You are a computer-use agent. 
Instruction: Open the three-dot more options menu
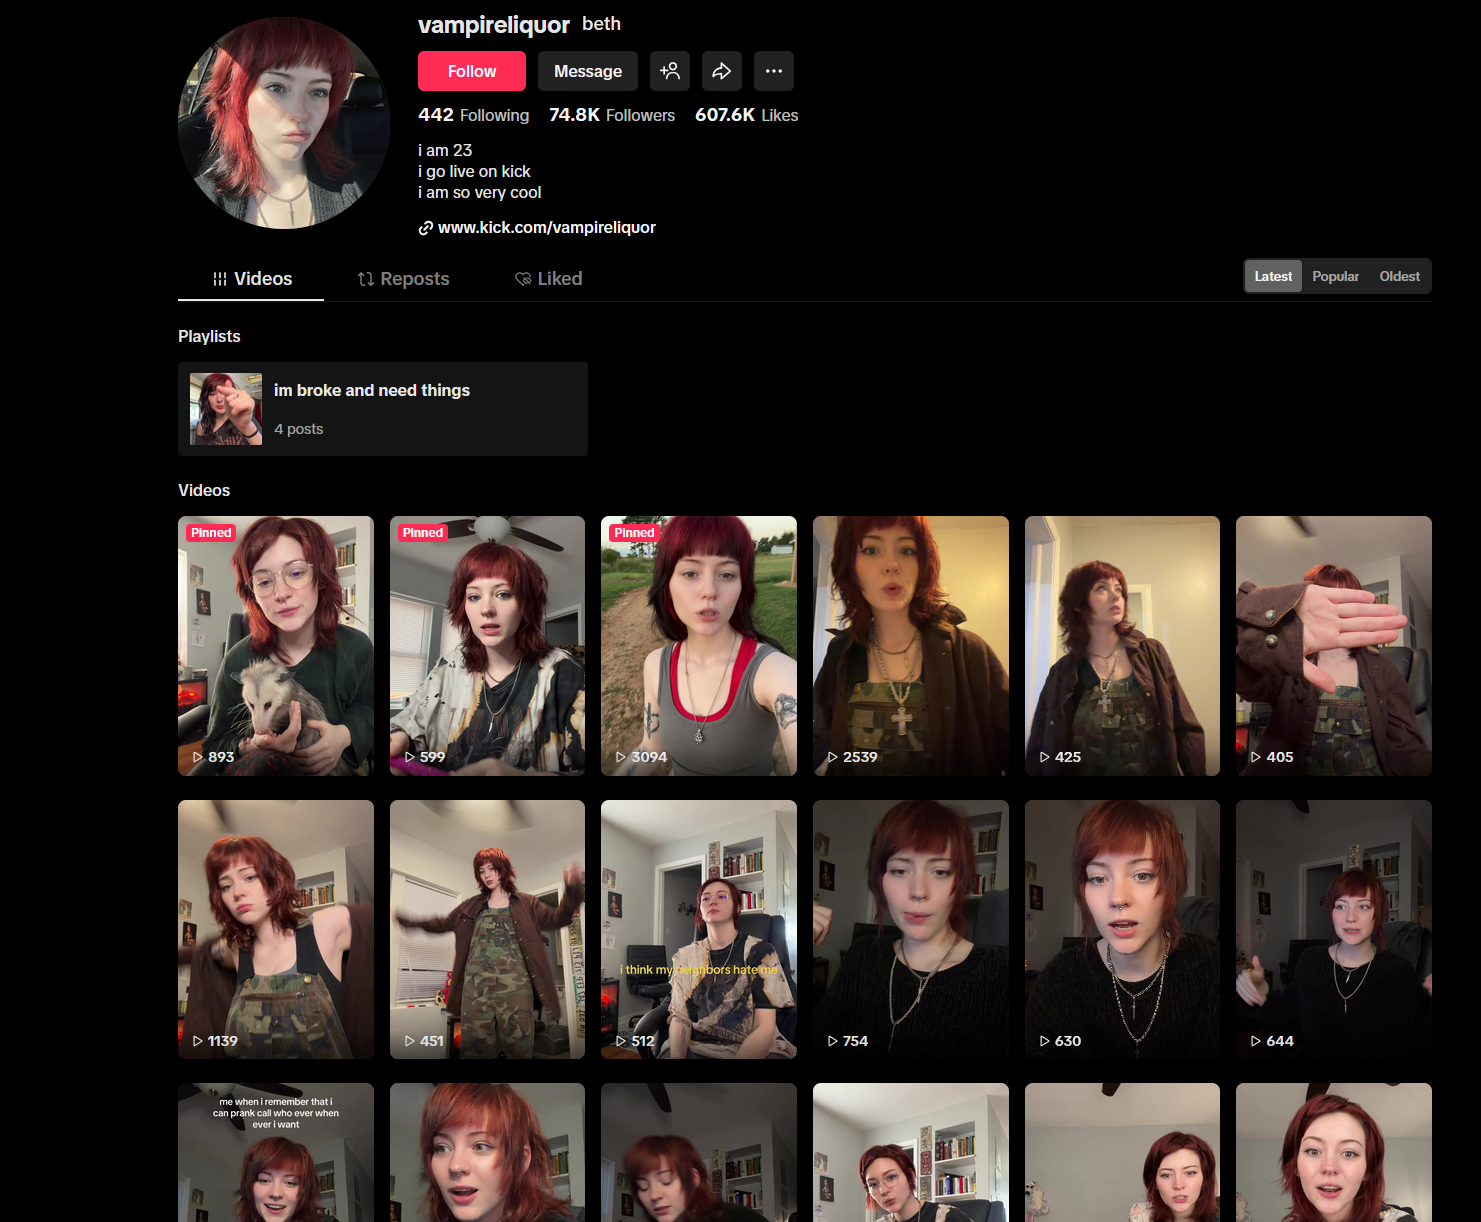click(774, 71)
